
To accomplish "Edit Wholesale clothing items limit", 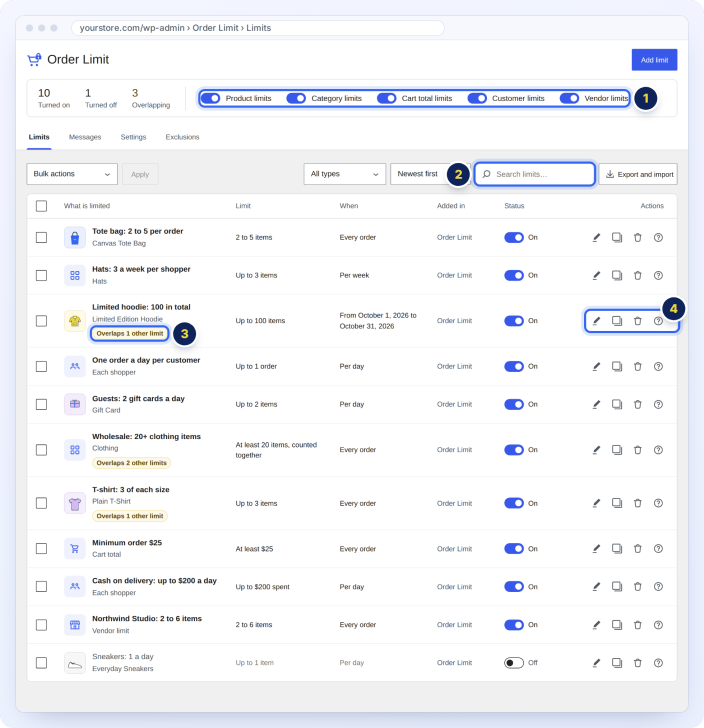I will pyautogui.click(x=596, y=450).
